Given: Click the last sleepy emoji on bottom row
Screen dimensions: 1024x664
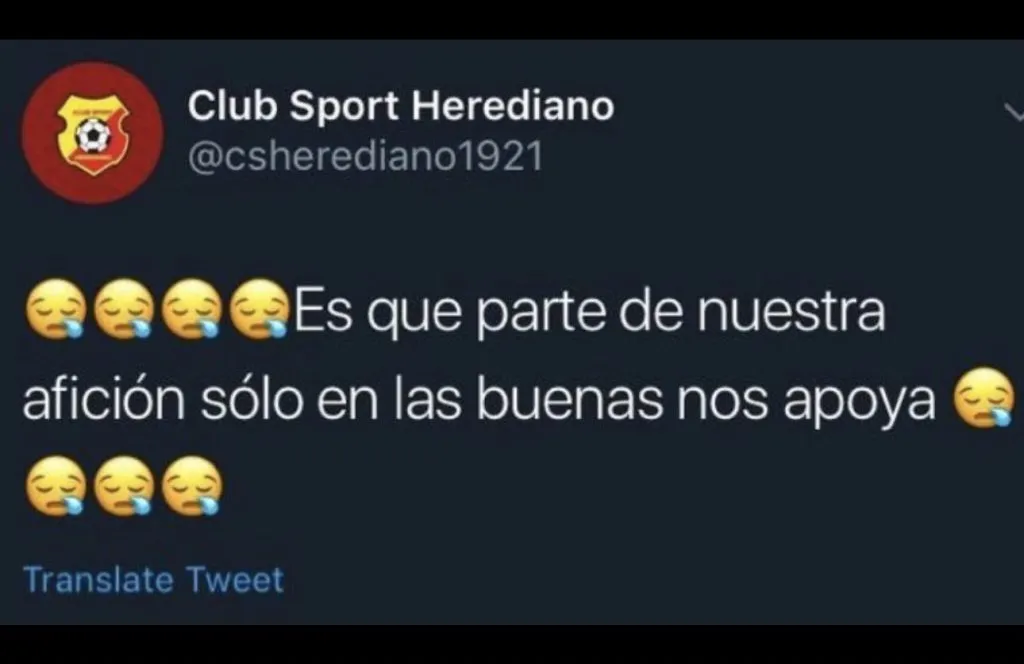Looking at the screenshot, I should coord(192,486).
